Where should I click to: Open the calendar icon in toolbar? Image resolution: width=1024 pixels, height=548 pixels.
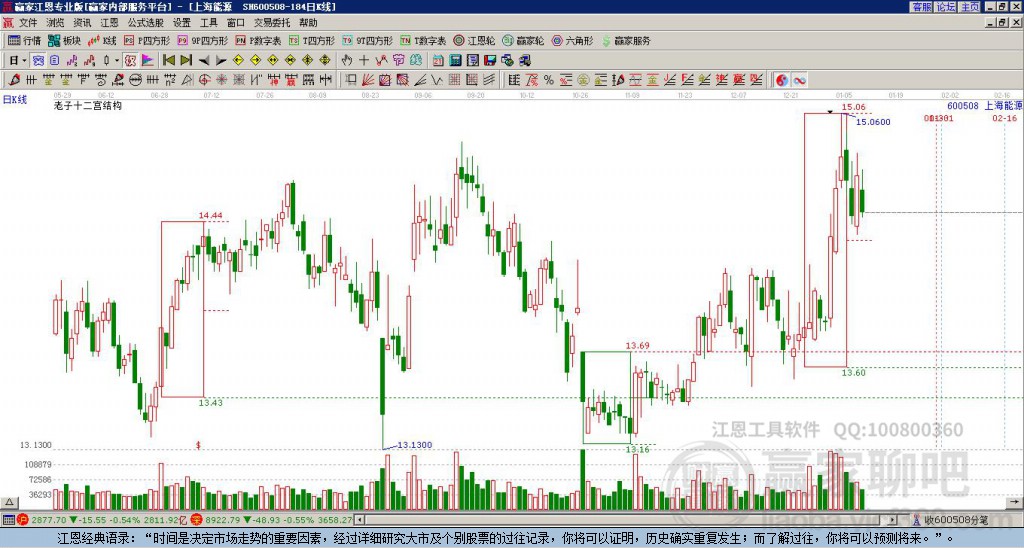coord(438,61)
